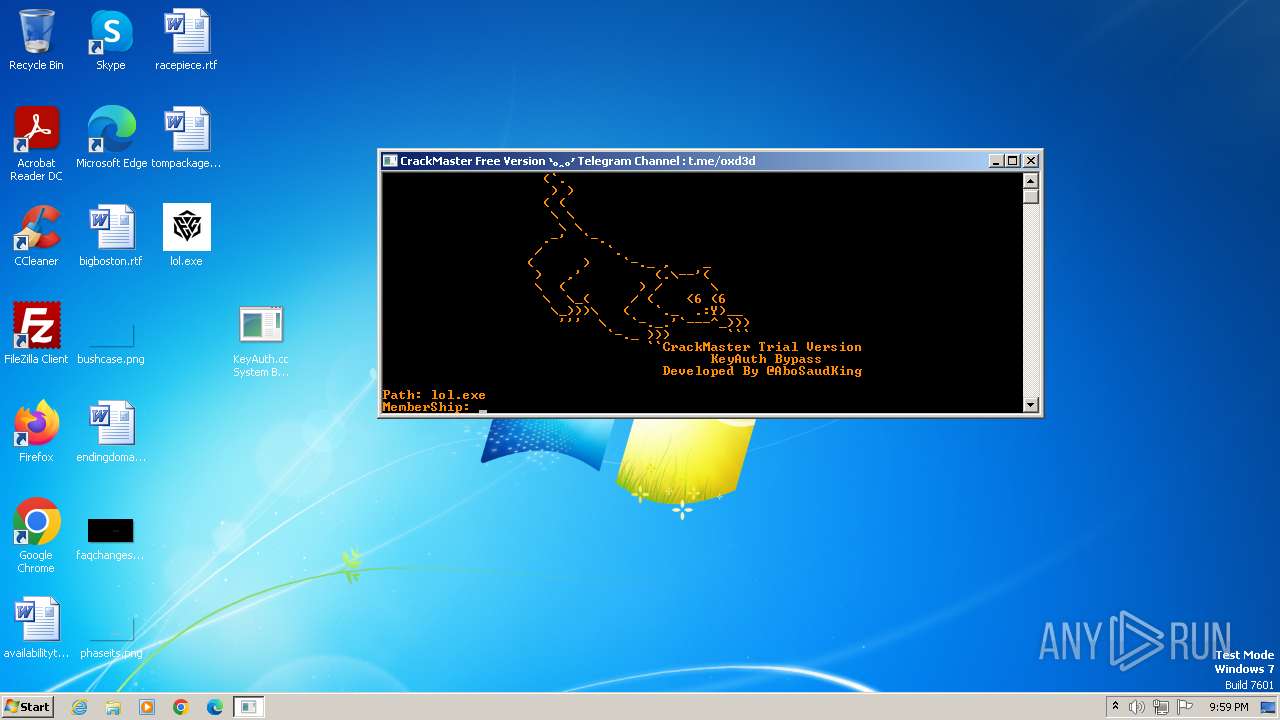This screenshot has height=720, width=1280.
Task: Launch Skype from the desktop
Action: point(111,40)
